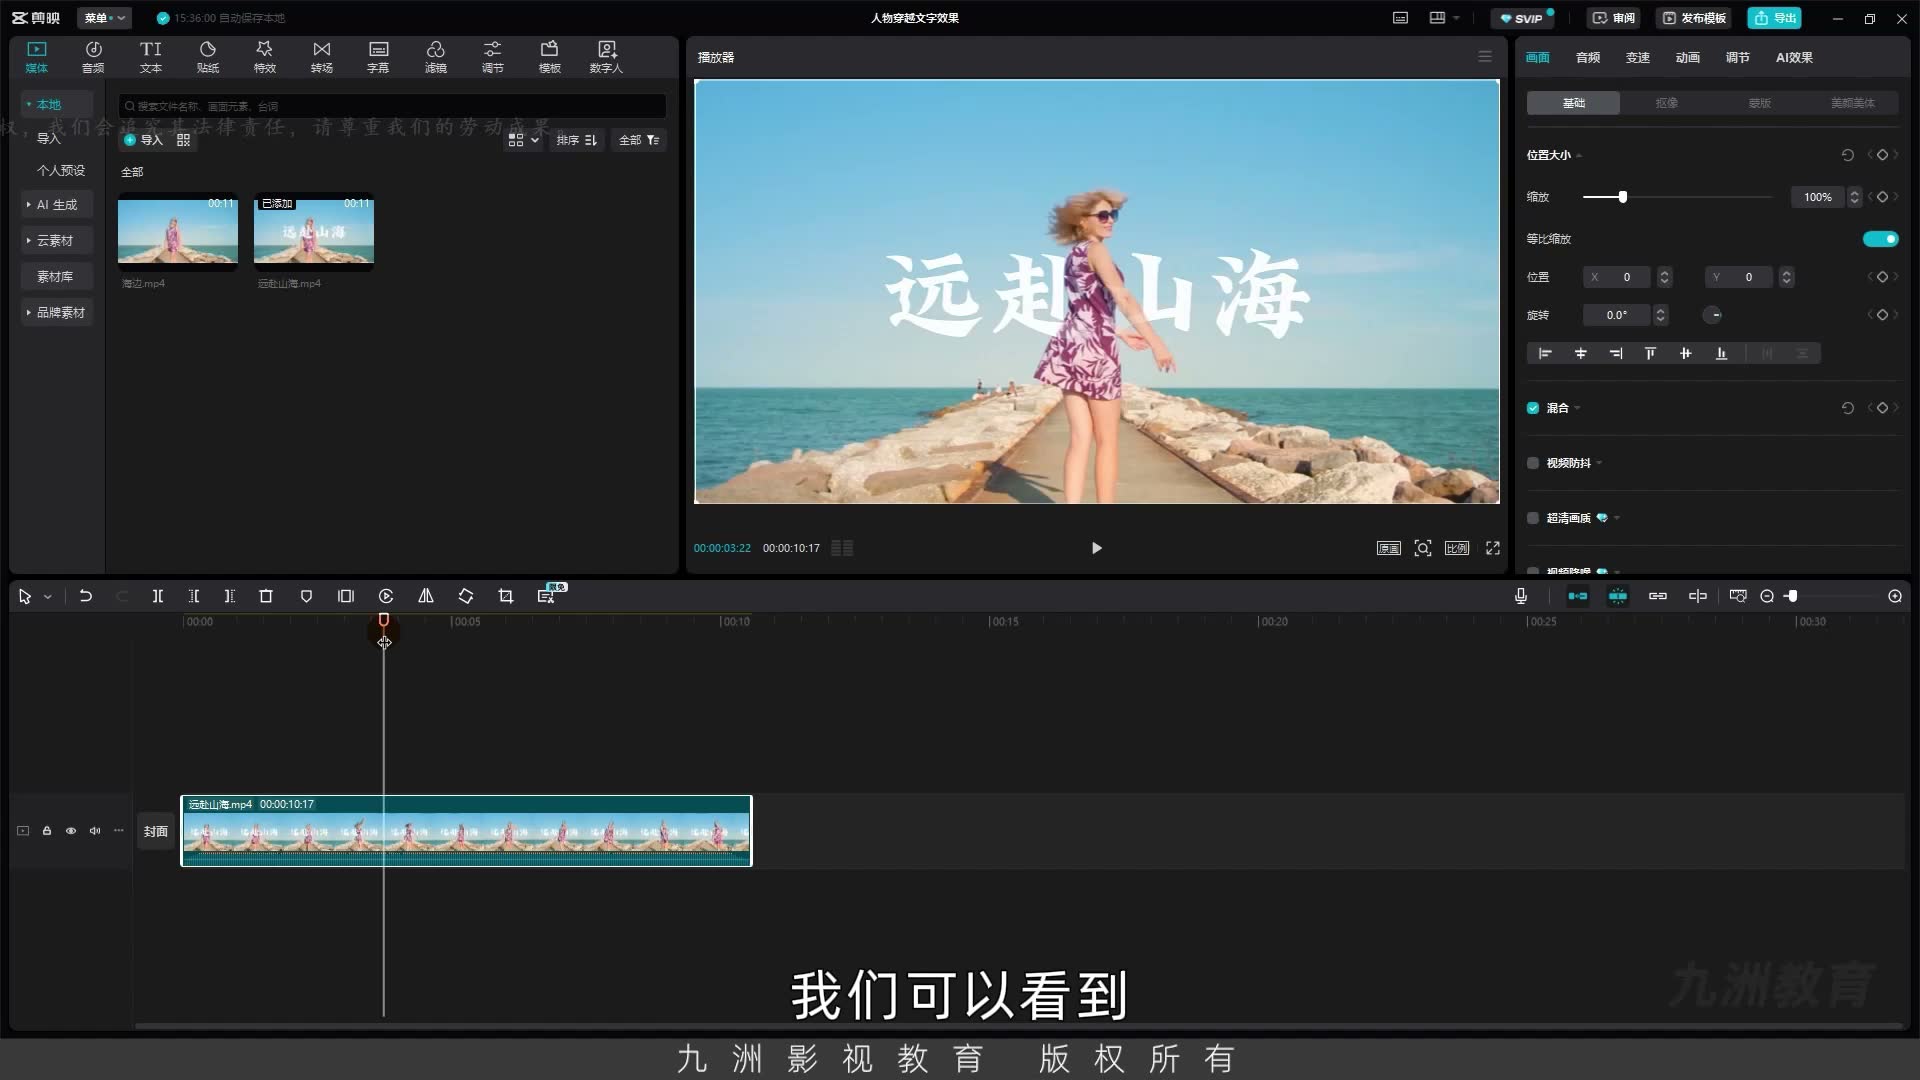Image resolution: width=1920 pixels, height=1080 pixels.
Task: Open the 贴纸 (sticker) library
Action: [207, 57]
